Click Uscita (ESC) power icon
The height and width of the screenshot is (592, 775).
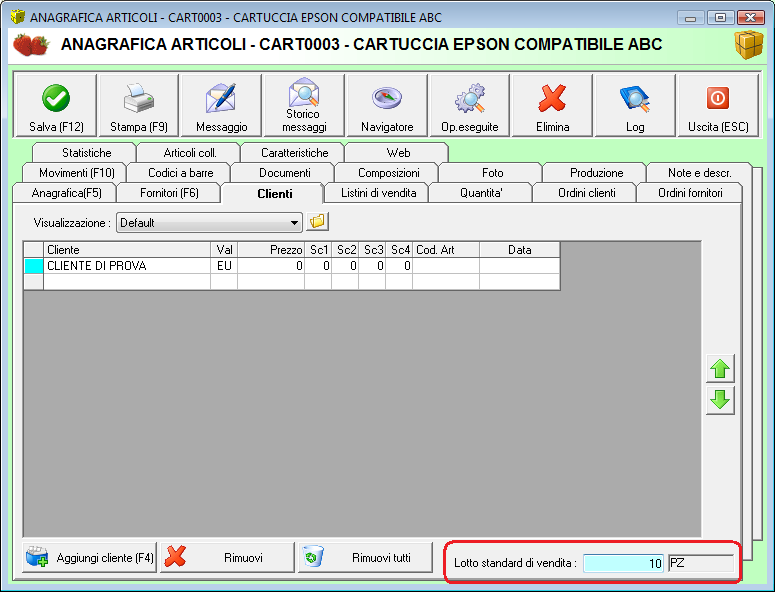(x=718, y=105)
